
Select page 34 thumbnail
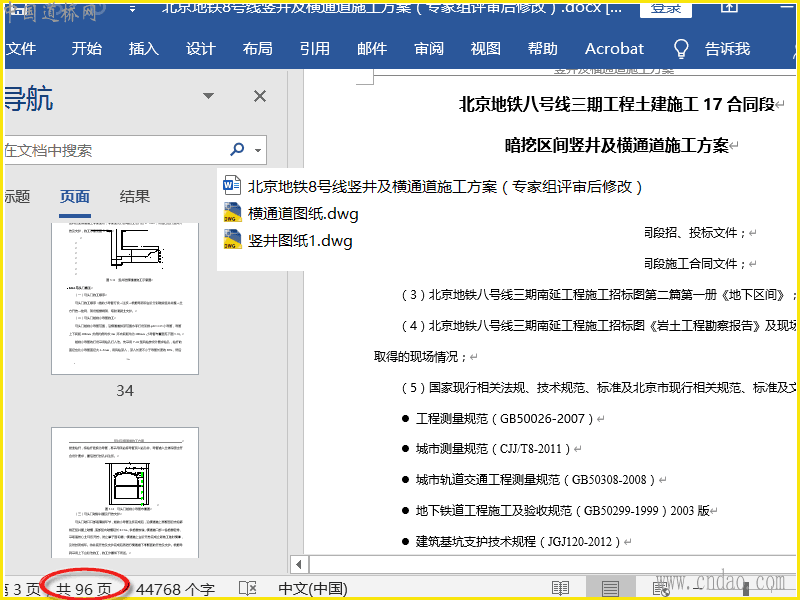(x=125, y=298)
